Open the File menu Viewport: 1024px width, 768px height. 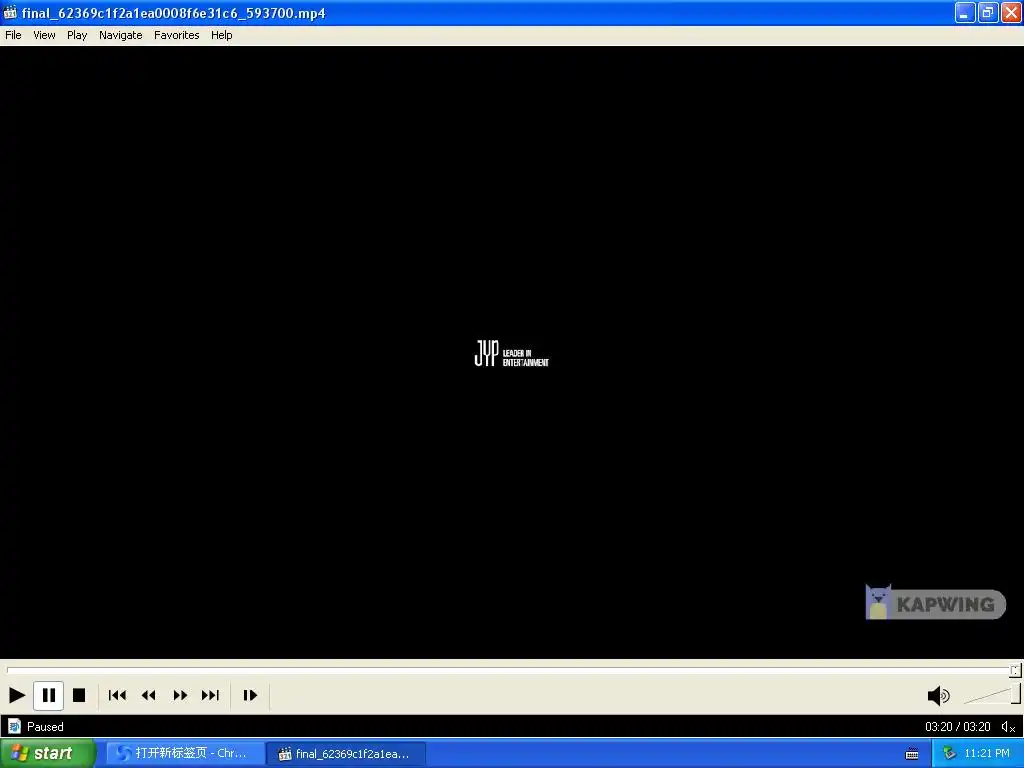tap(13, 35)
